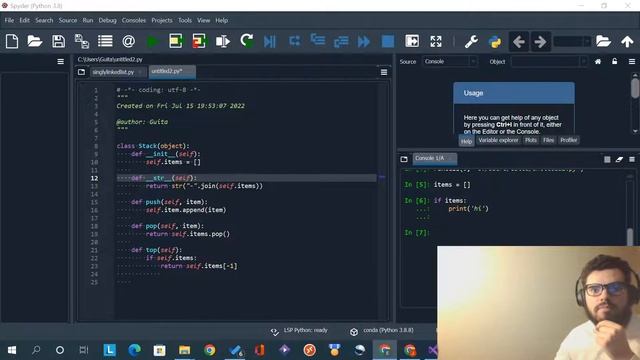Open the file list icon in toolbar
Screen dimensions: 640x360
pyautogui.click(x=105, y=41)
